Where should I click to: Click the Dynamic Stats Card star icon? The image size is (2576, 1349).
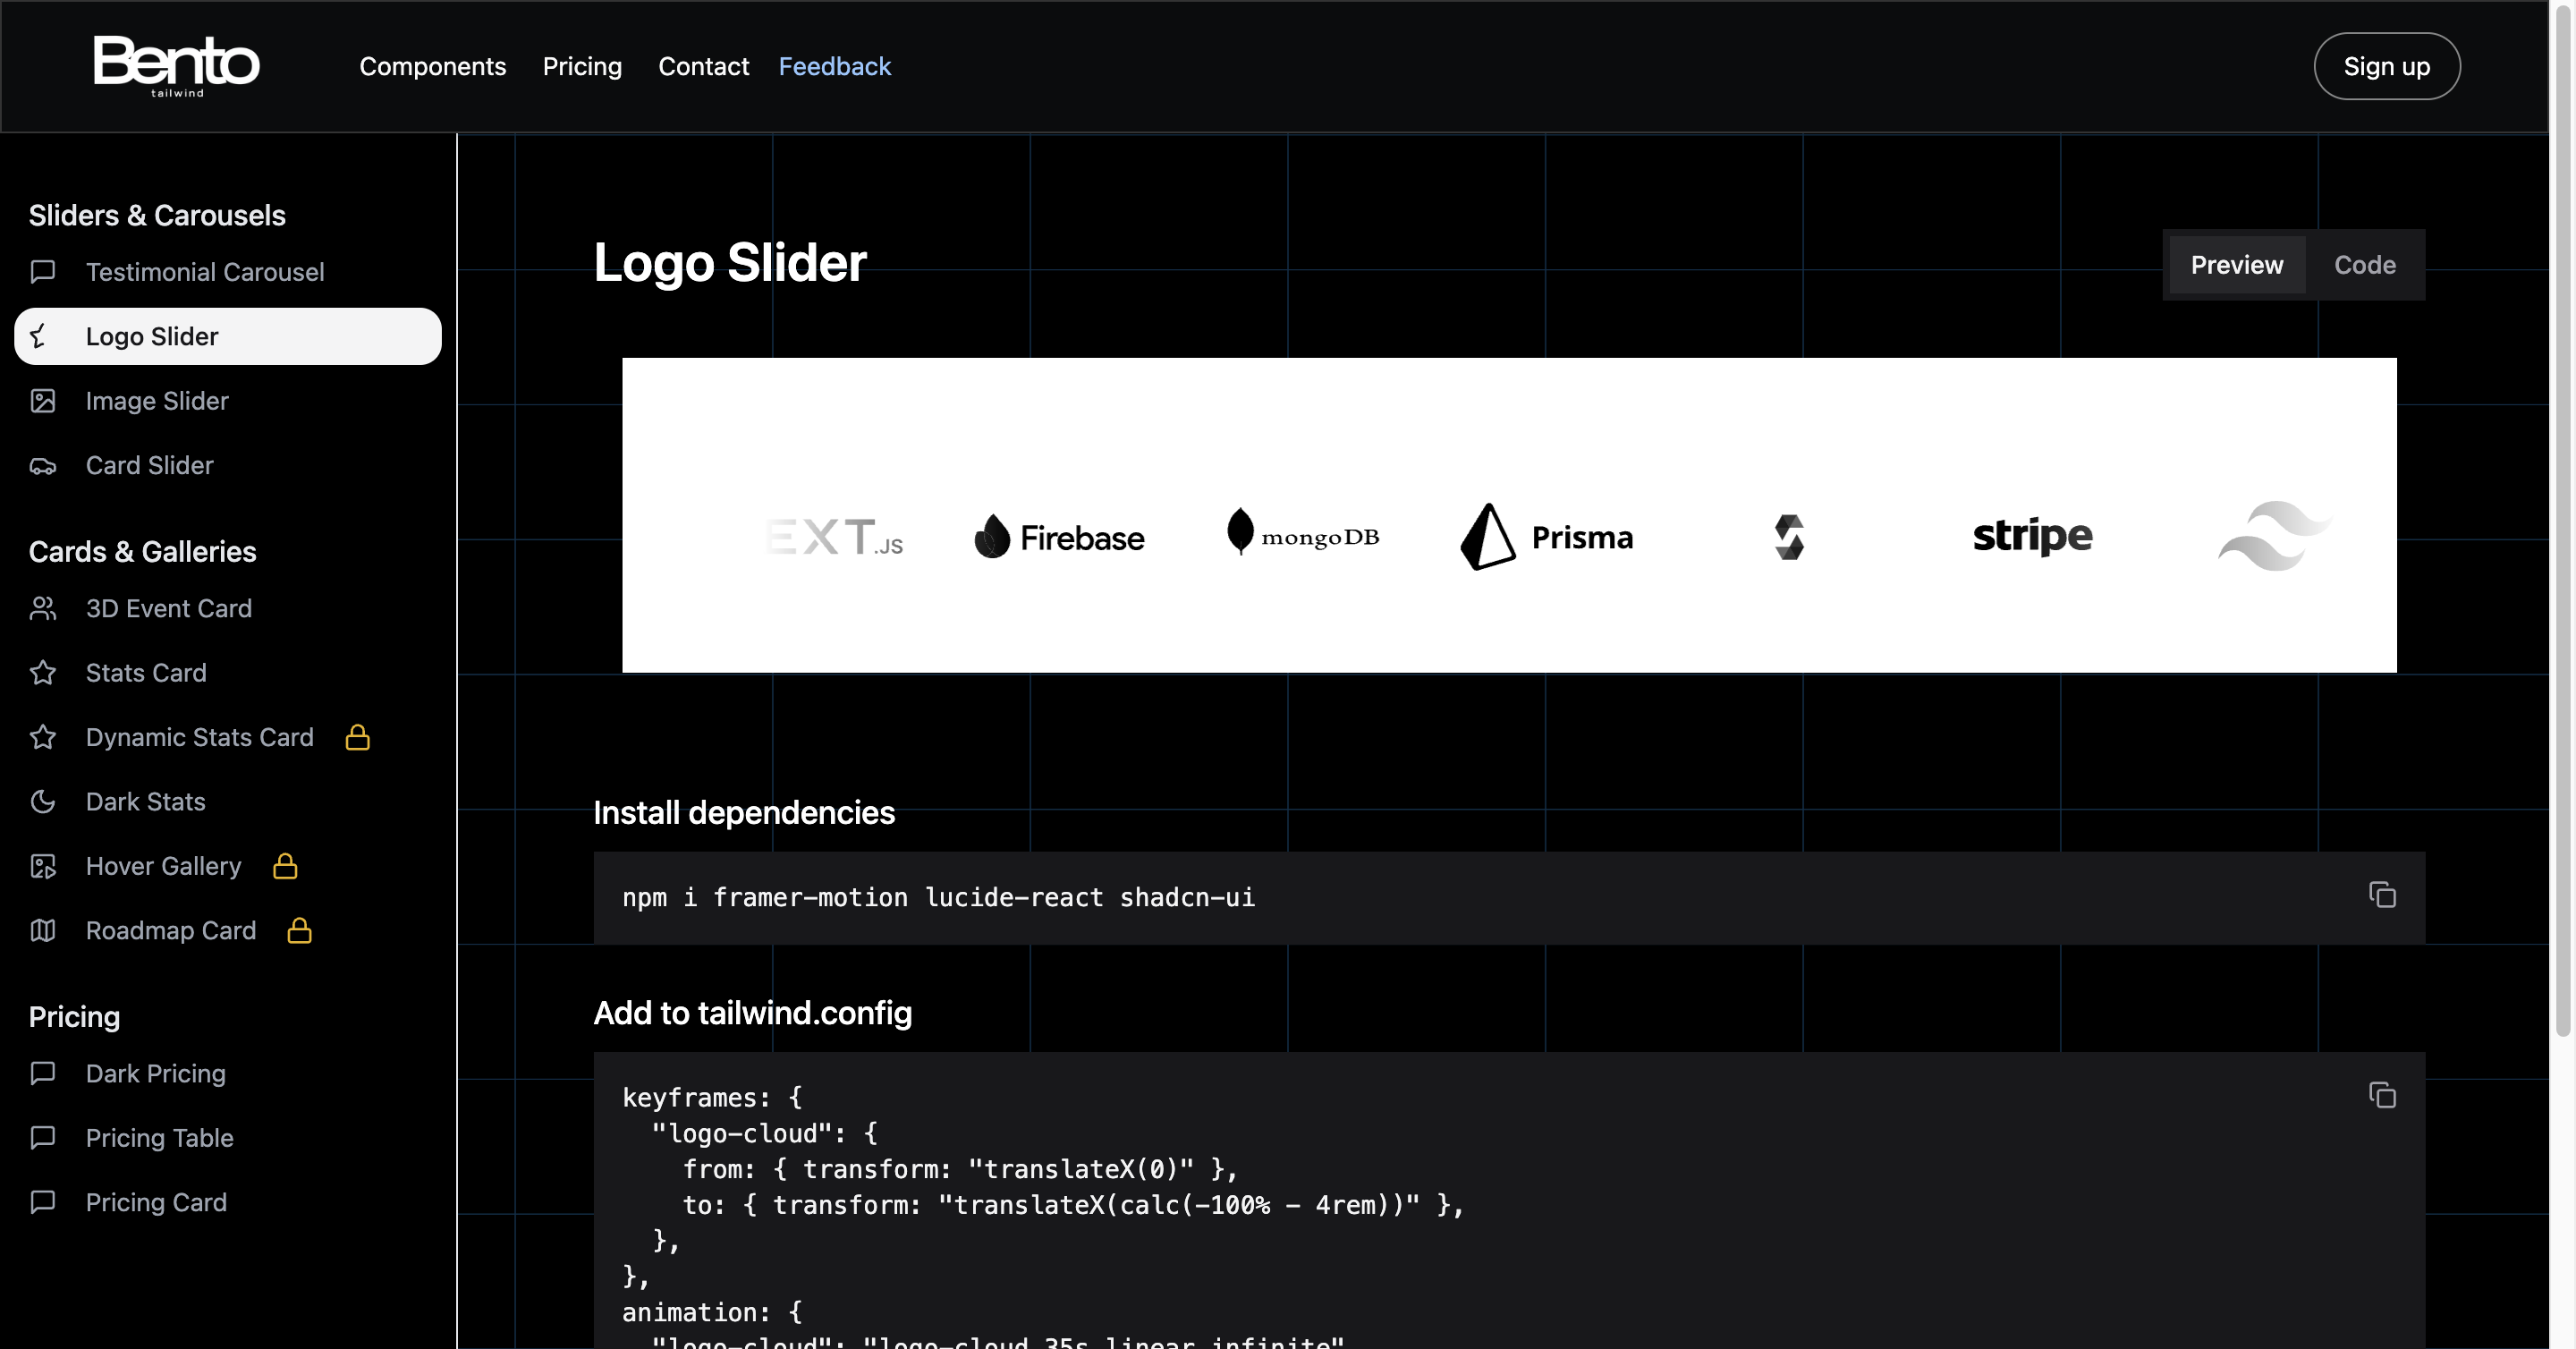tap(43, 738)
